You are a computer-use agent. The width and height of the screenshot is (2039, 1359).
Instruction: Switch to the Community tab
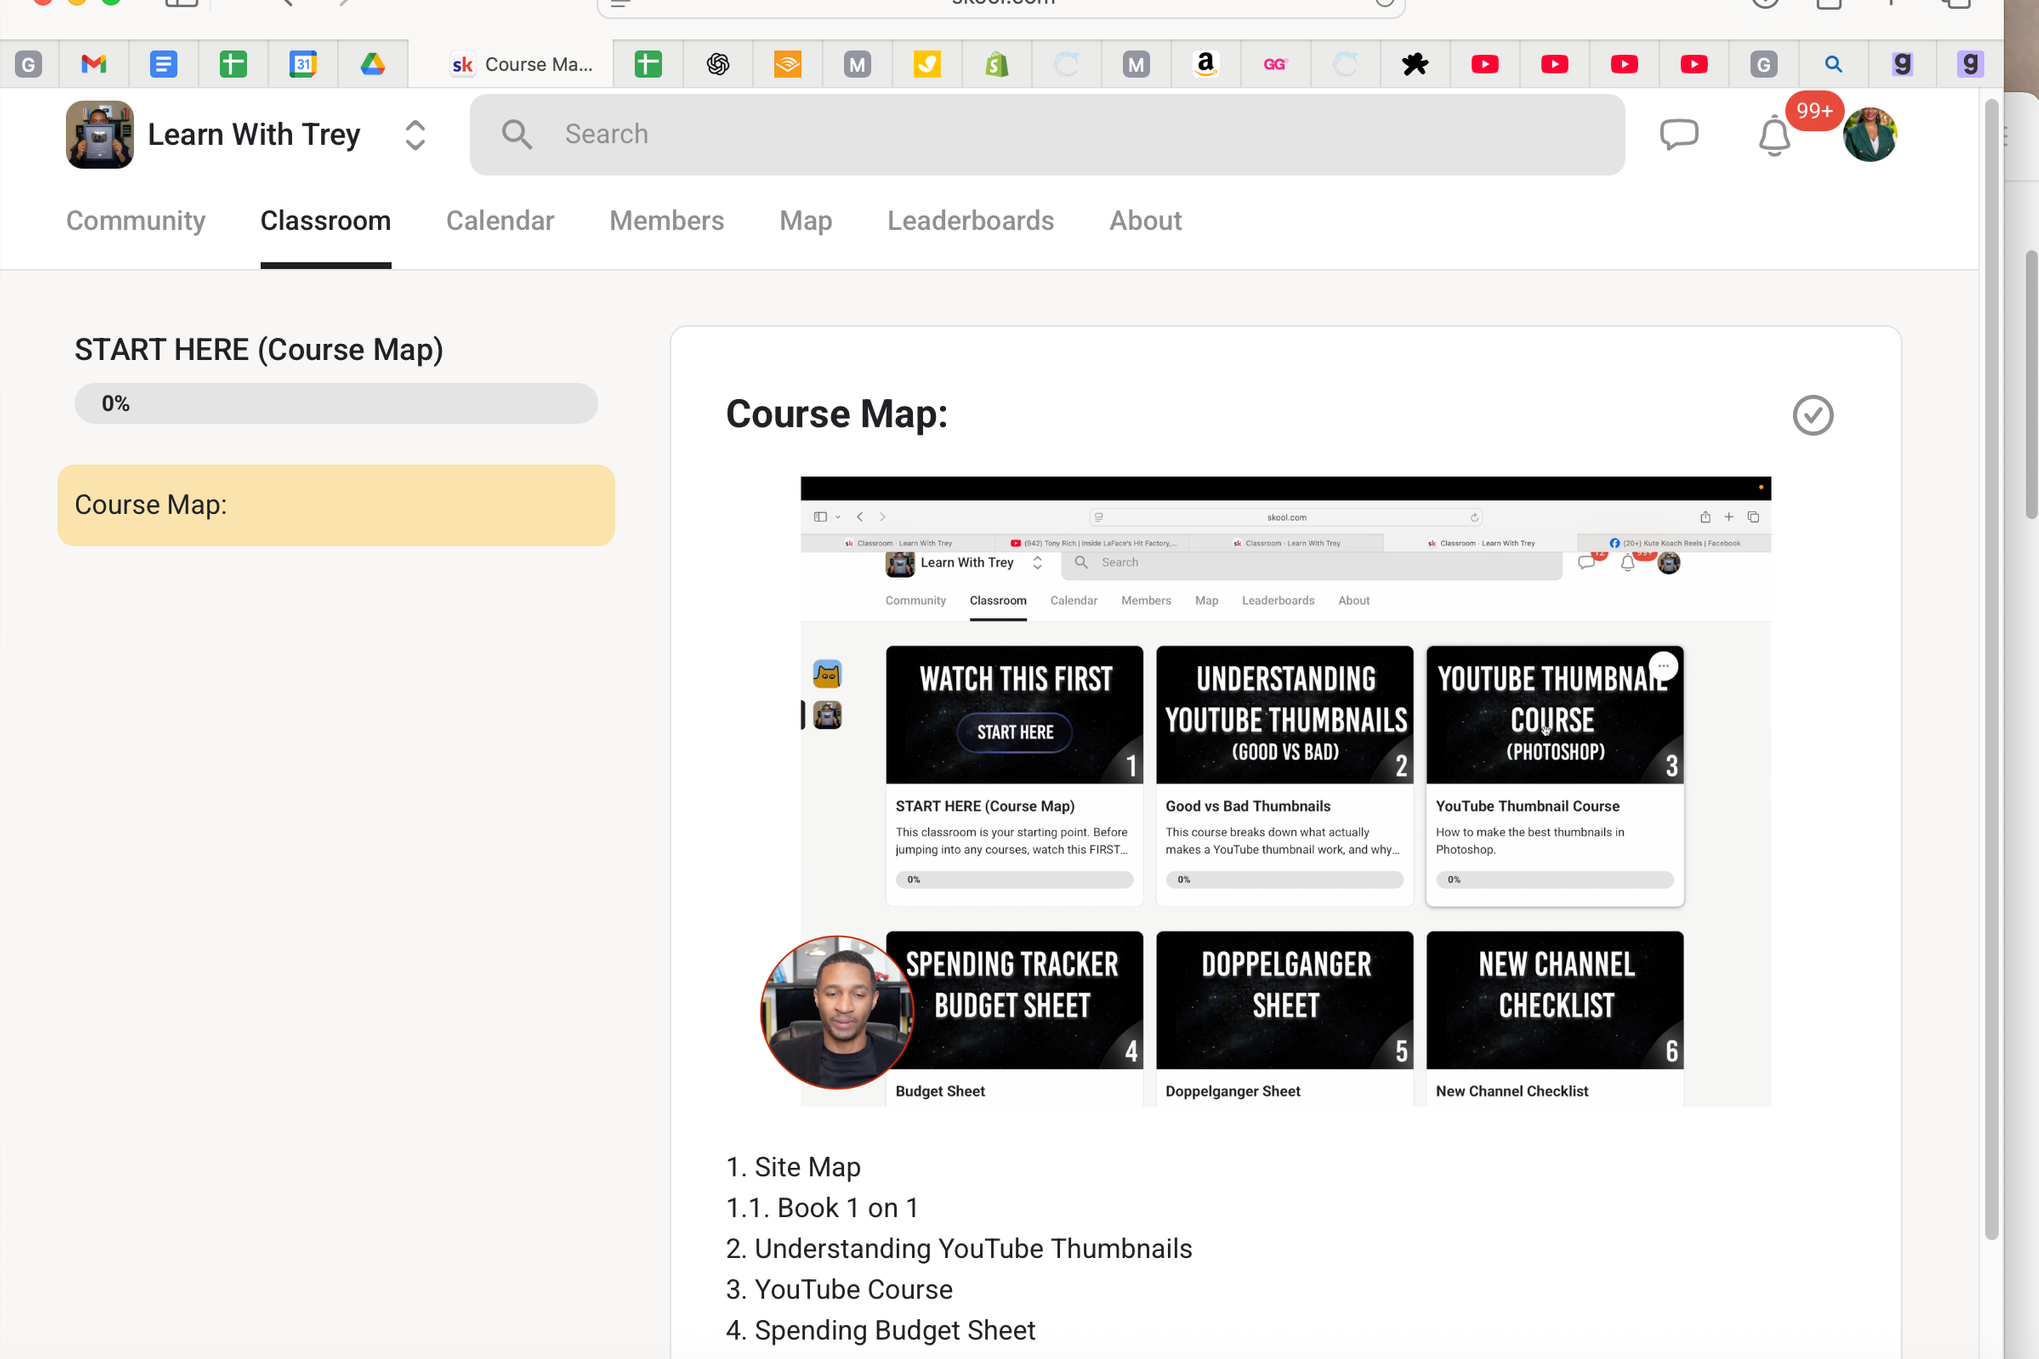[136, 220]
